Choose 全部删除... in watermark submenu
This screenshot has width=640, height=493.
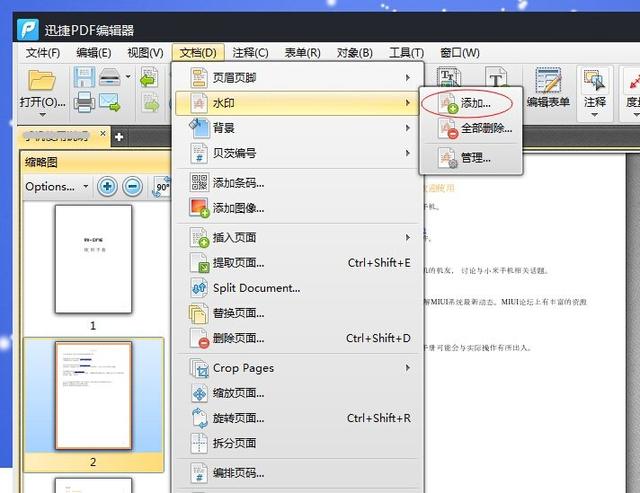pyautogui.click(x=471, y=129)
